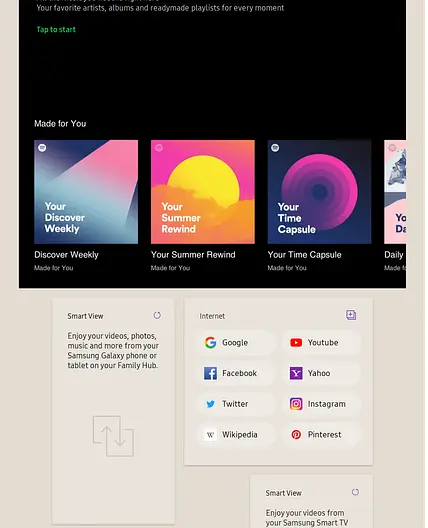Click the refresh icon on upper Smart View card
This screenshot has width=428, height=528.
[157, 315]
